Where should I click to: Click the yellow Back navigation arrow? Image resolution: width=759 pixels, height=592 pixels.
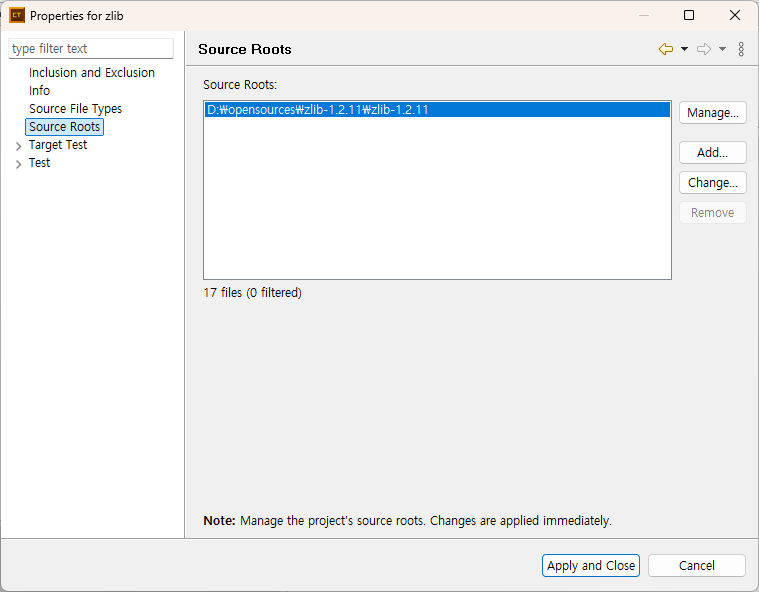[666, 49]
